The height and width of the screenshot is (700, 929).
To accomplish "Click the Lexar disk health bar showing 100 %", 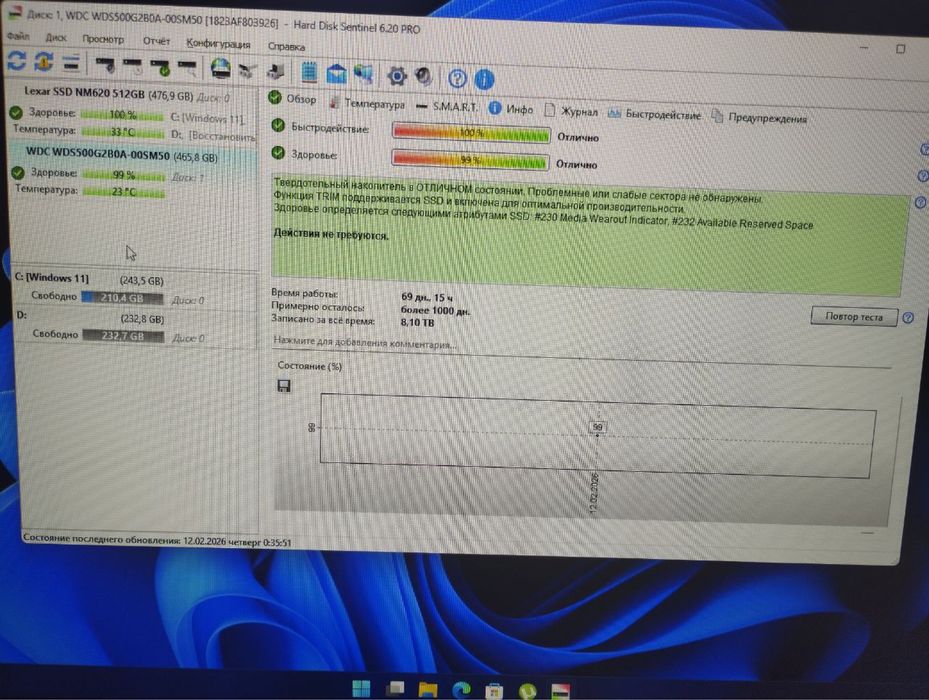I will click(x=122, y=115).
